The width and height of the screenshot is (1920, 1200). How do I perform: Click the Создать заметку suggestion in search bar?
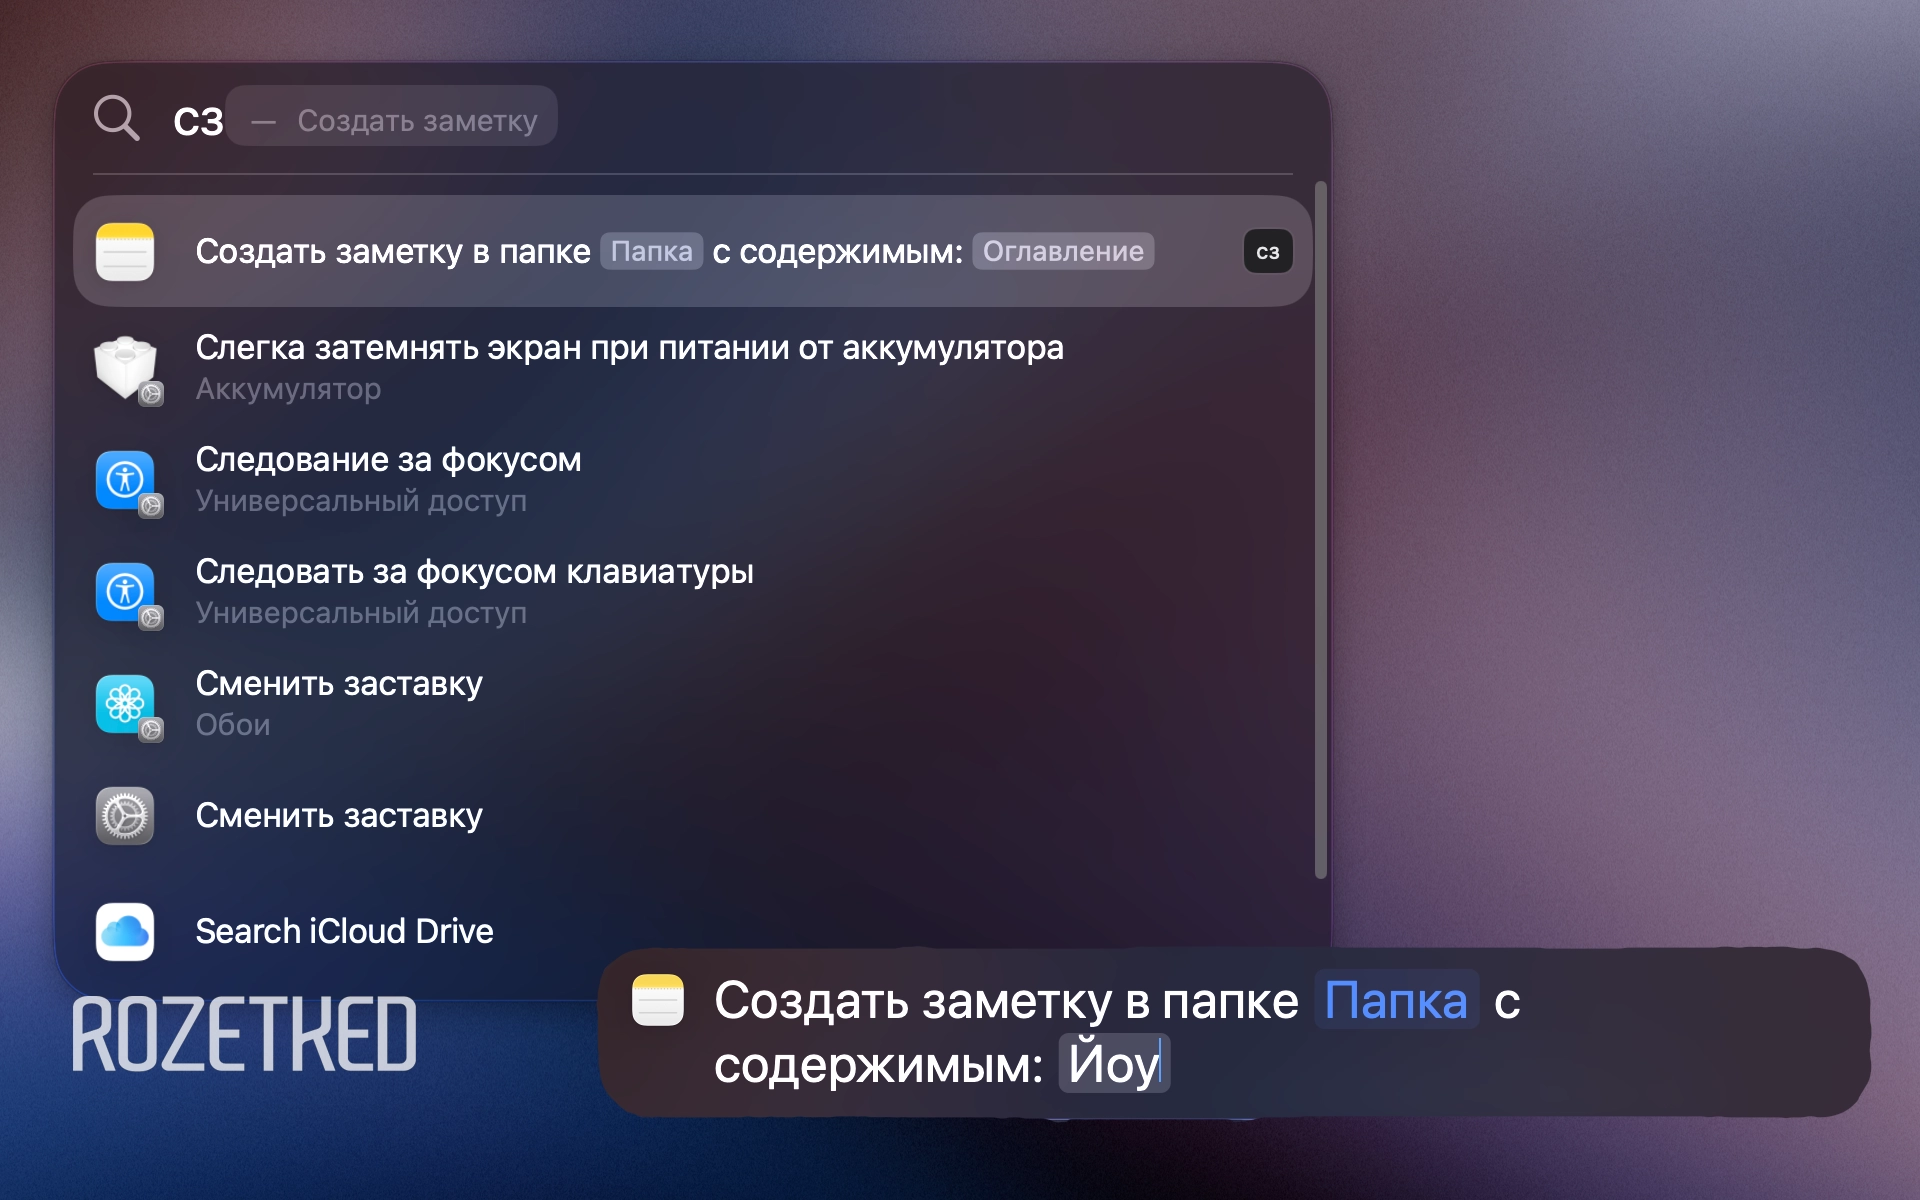[x=392, y=116]
